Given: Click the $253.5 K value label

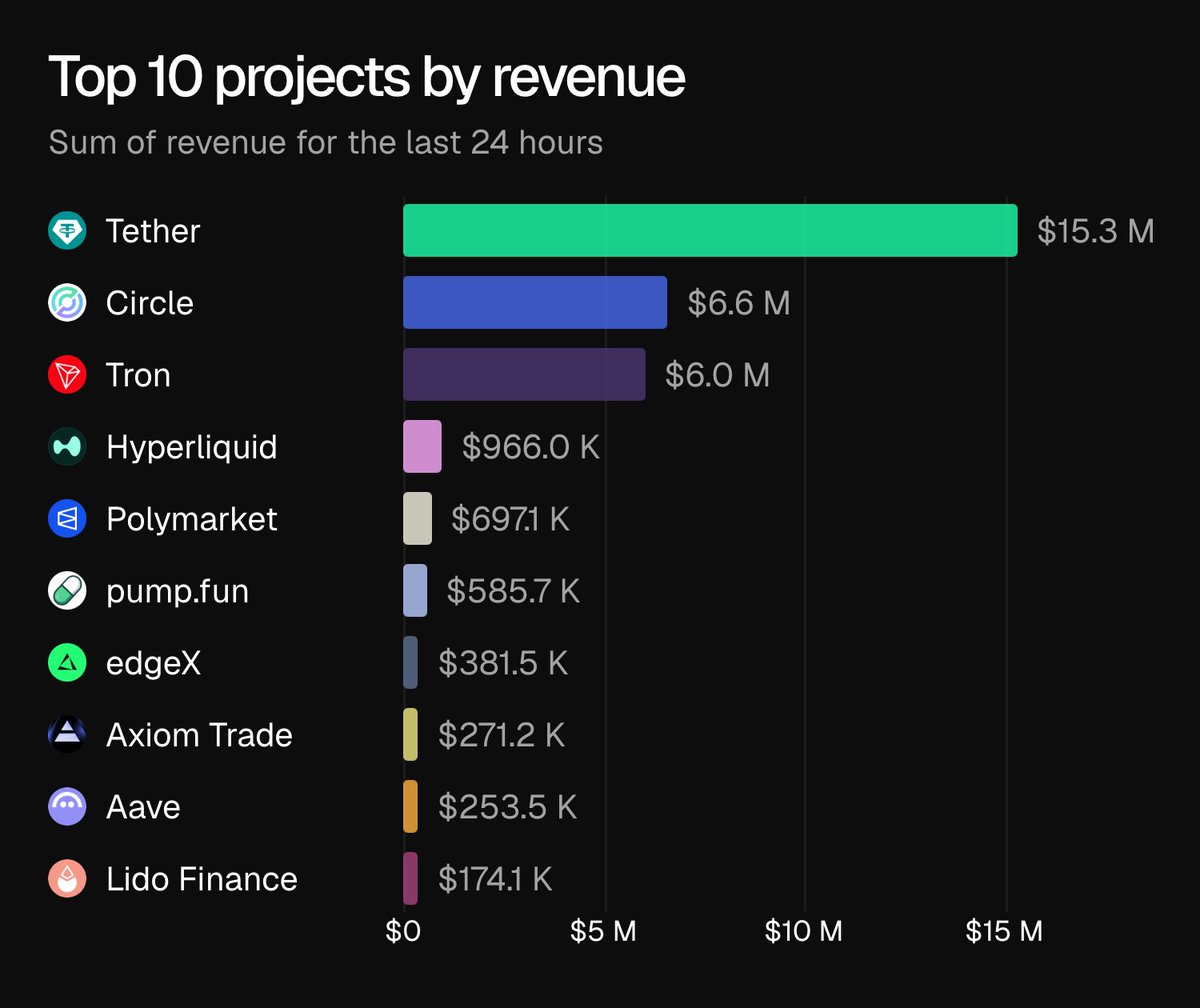Looking at the screenshot, I should click(508, 807).
